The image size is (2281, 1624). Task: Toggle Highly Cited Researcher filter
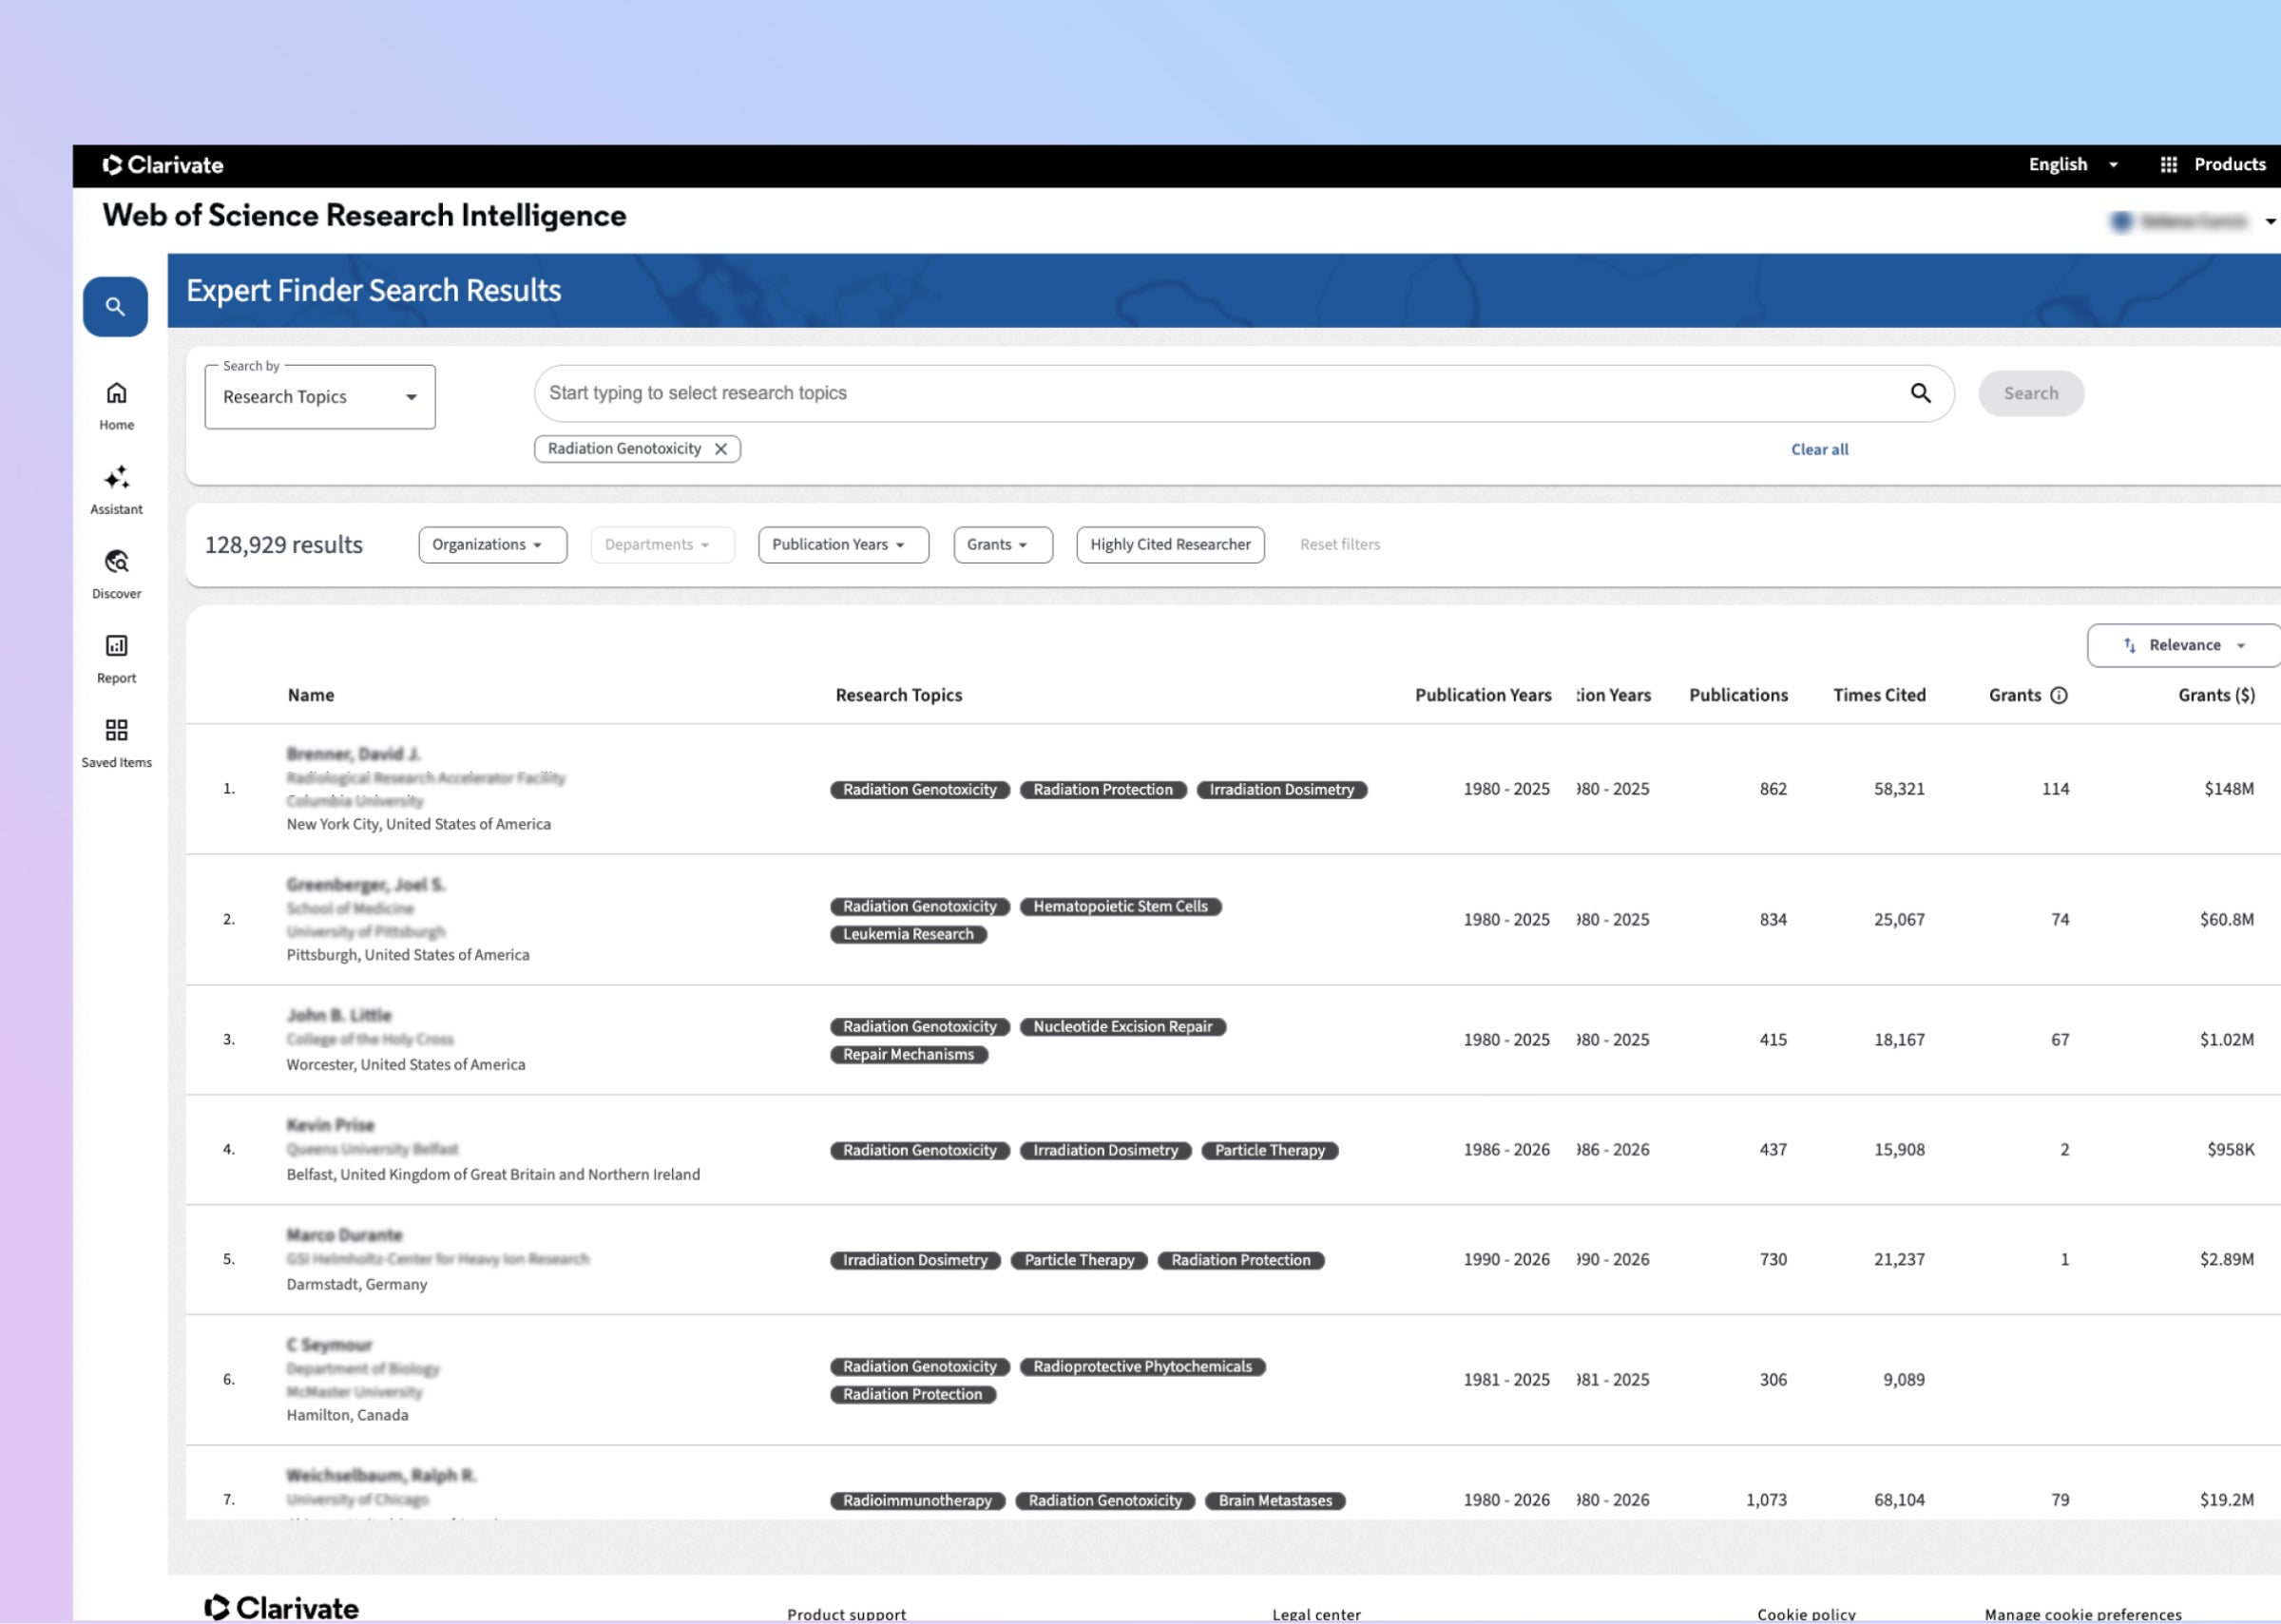tap(1169, 545)
